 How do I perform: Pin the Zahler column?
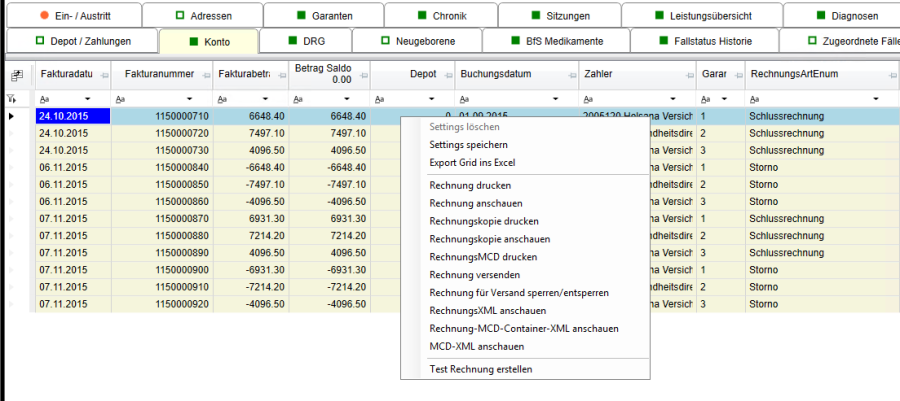[x=688, y=75]
